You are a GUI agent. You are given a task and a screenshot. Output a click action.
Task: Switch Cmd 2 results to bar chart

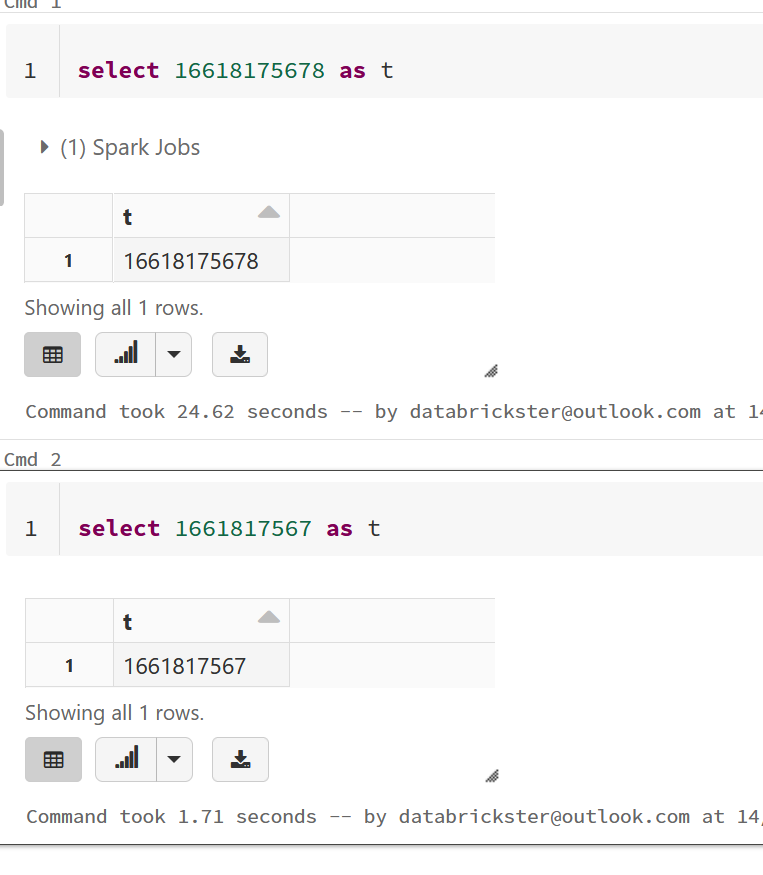(x=127, y=759)
